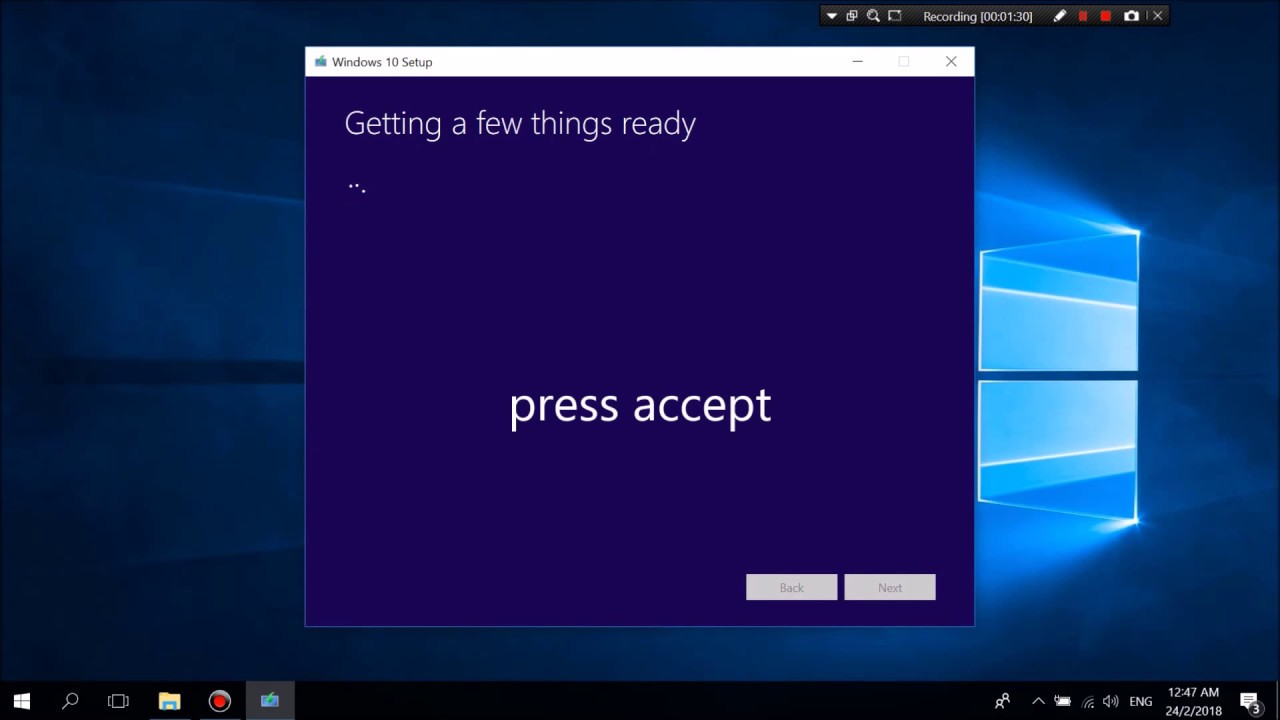Close the Windows 10 Setup window

(x=951, y=62)
